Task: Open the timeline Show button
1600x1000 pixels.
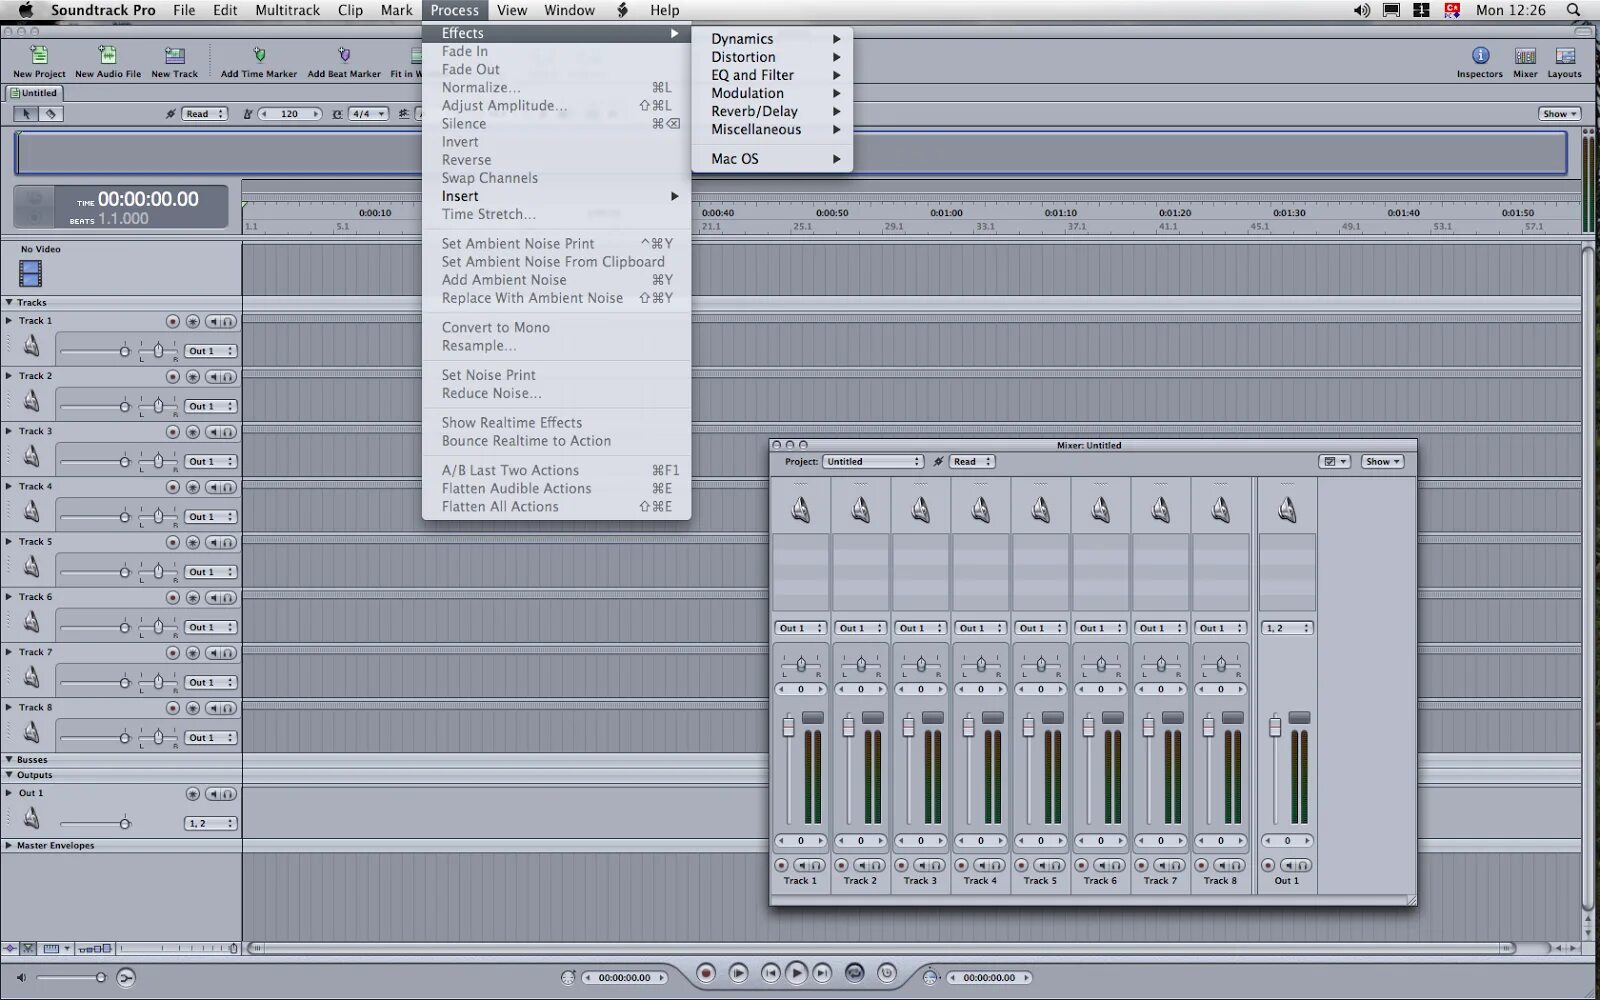Action: 1560,114
